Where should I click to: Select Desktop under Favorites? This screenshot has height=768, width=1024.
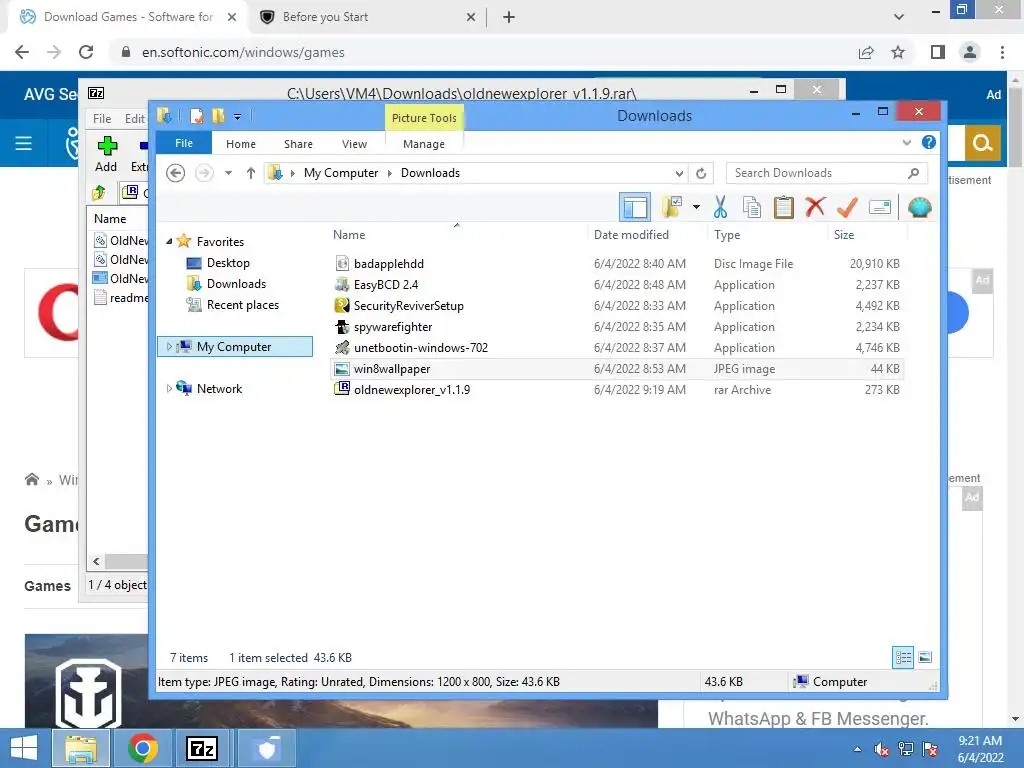pos(228,263)
